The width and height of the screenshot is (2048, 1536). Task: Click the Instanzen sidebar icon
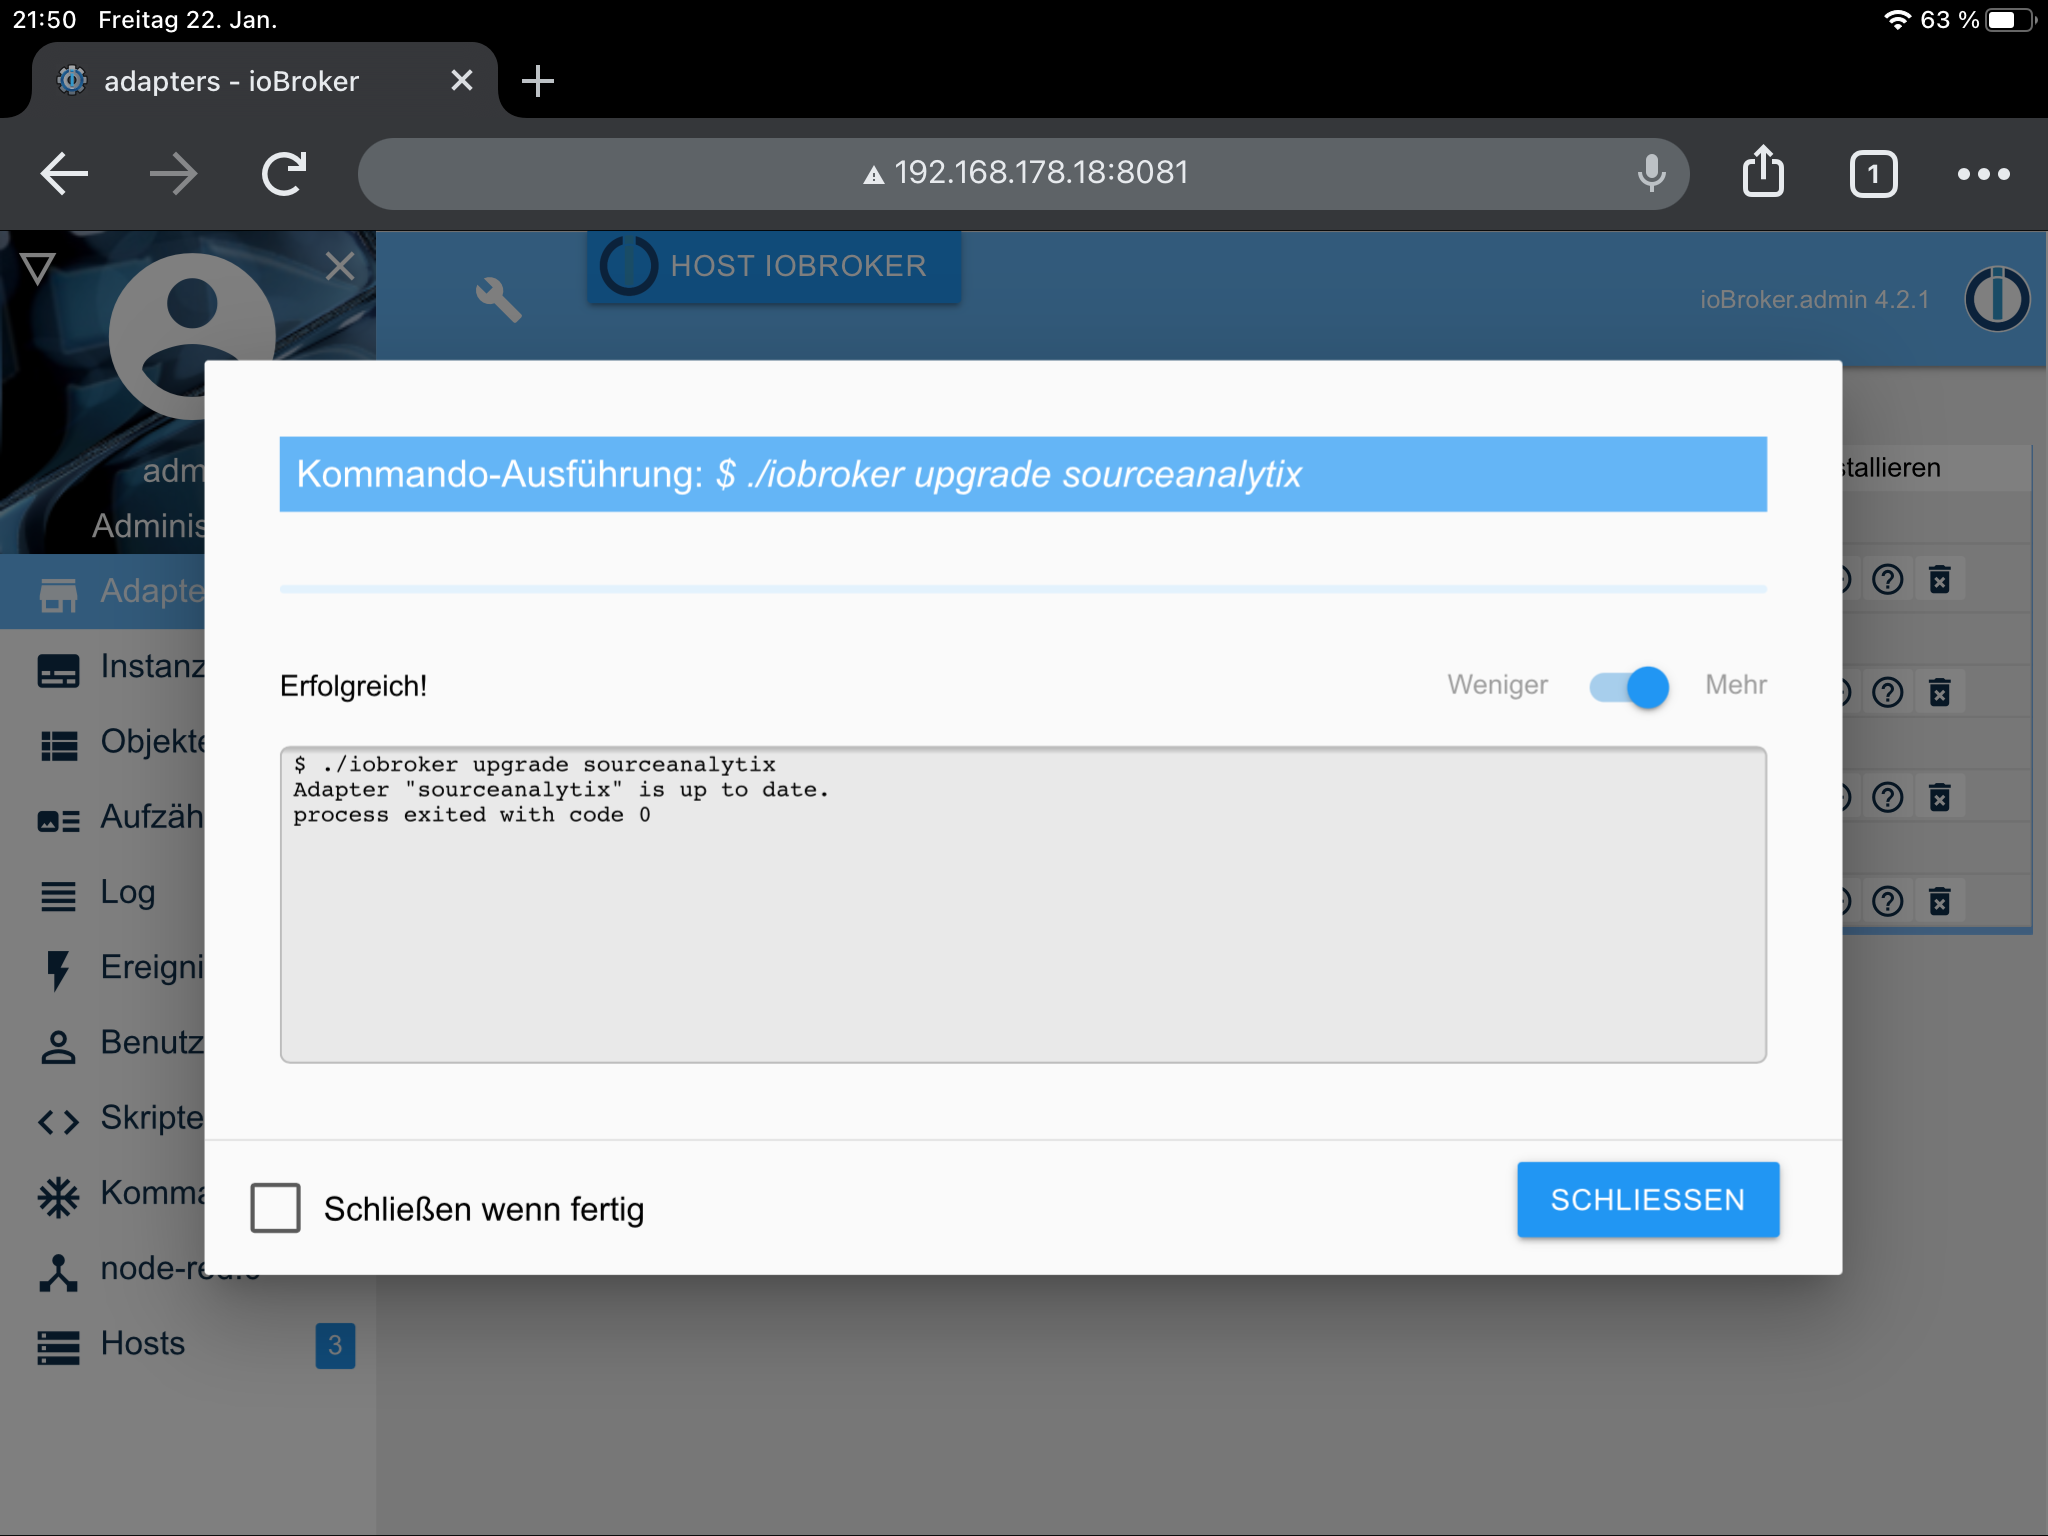click(x=58, y=670)
